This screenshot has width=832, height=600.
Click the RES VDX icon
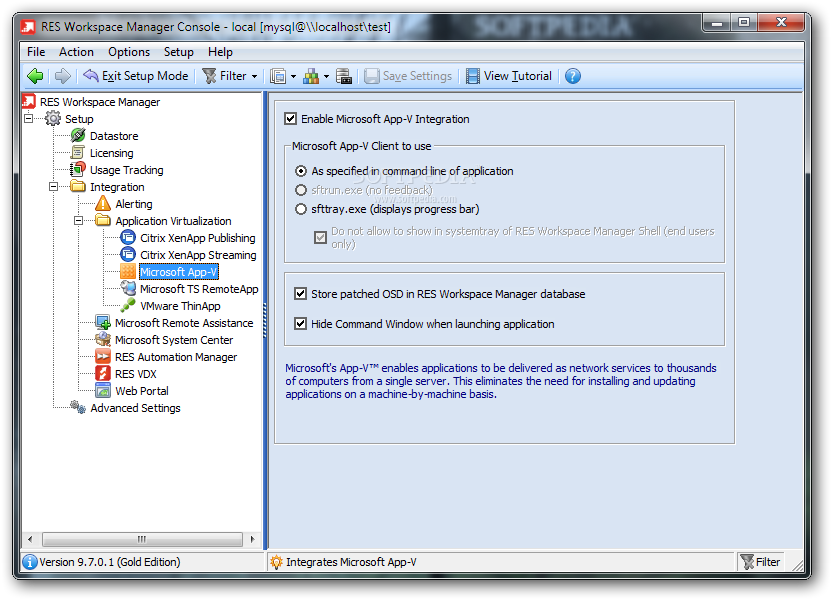click(103, 373)
